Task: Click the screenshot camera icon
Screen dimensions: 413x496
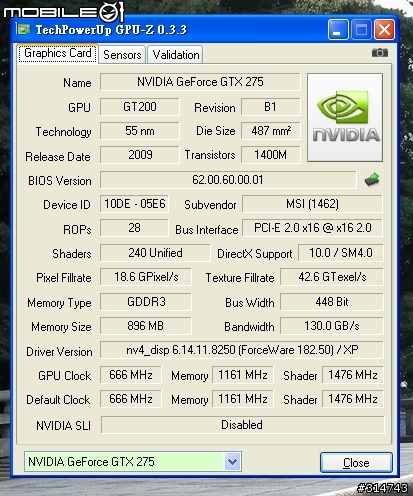Action: tap(380, 53)
